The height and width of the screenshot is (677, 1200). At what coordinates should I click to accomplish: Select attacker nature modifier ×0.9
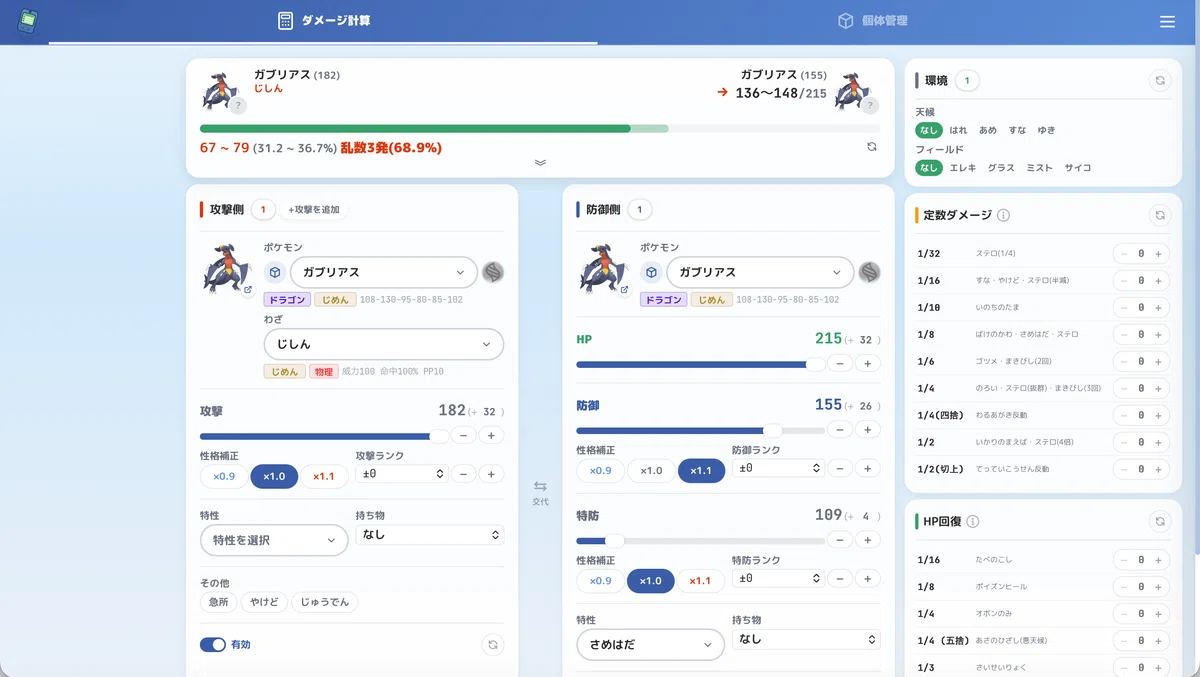point(224,476)
